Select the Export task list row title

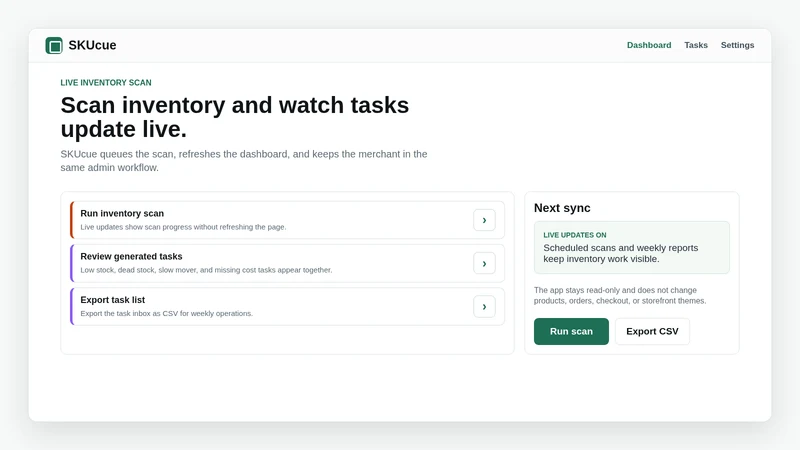pyautogui.click(x=112, y=299)
